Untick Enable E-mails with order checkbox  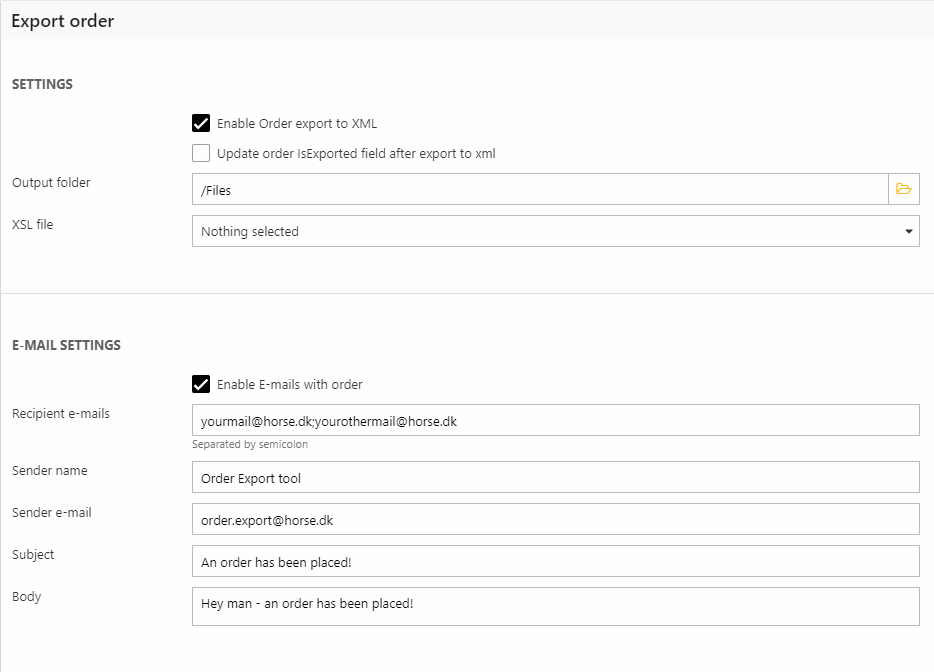pyautogui.click(x=201, y=384)
